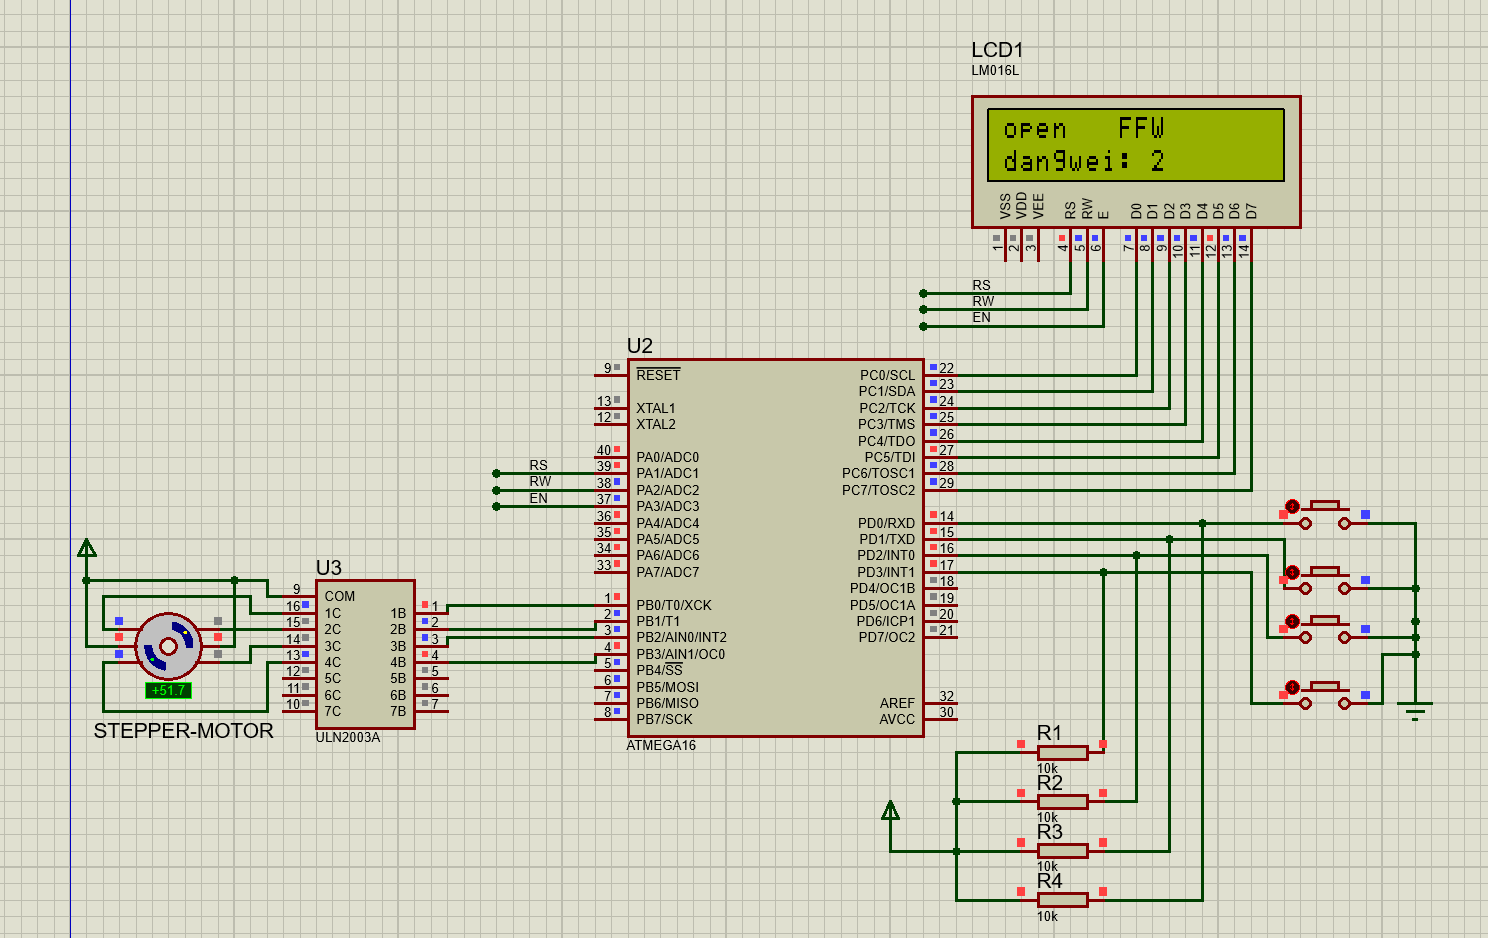This screenshot has width=1488, height=938.
Task: Click pin number 9 at the RESET pin
Action: [607, 368]
